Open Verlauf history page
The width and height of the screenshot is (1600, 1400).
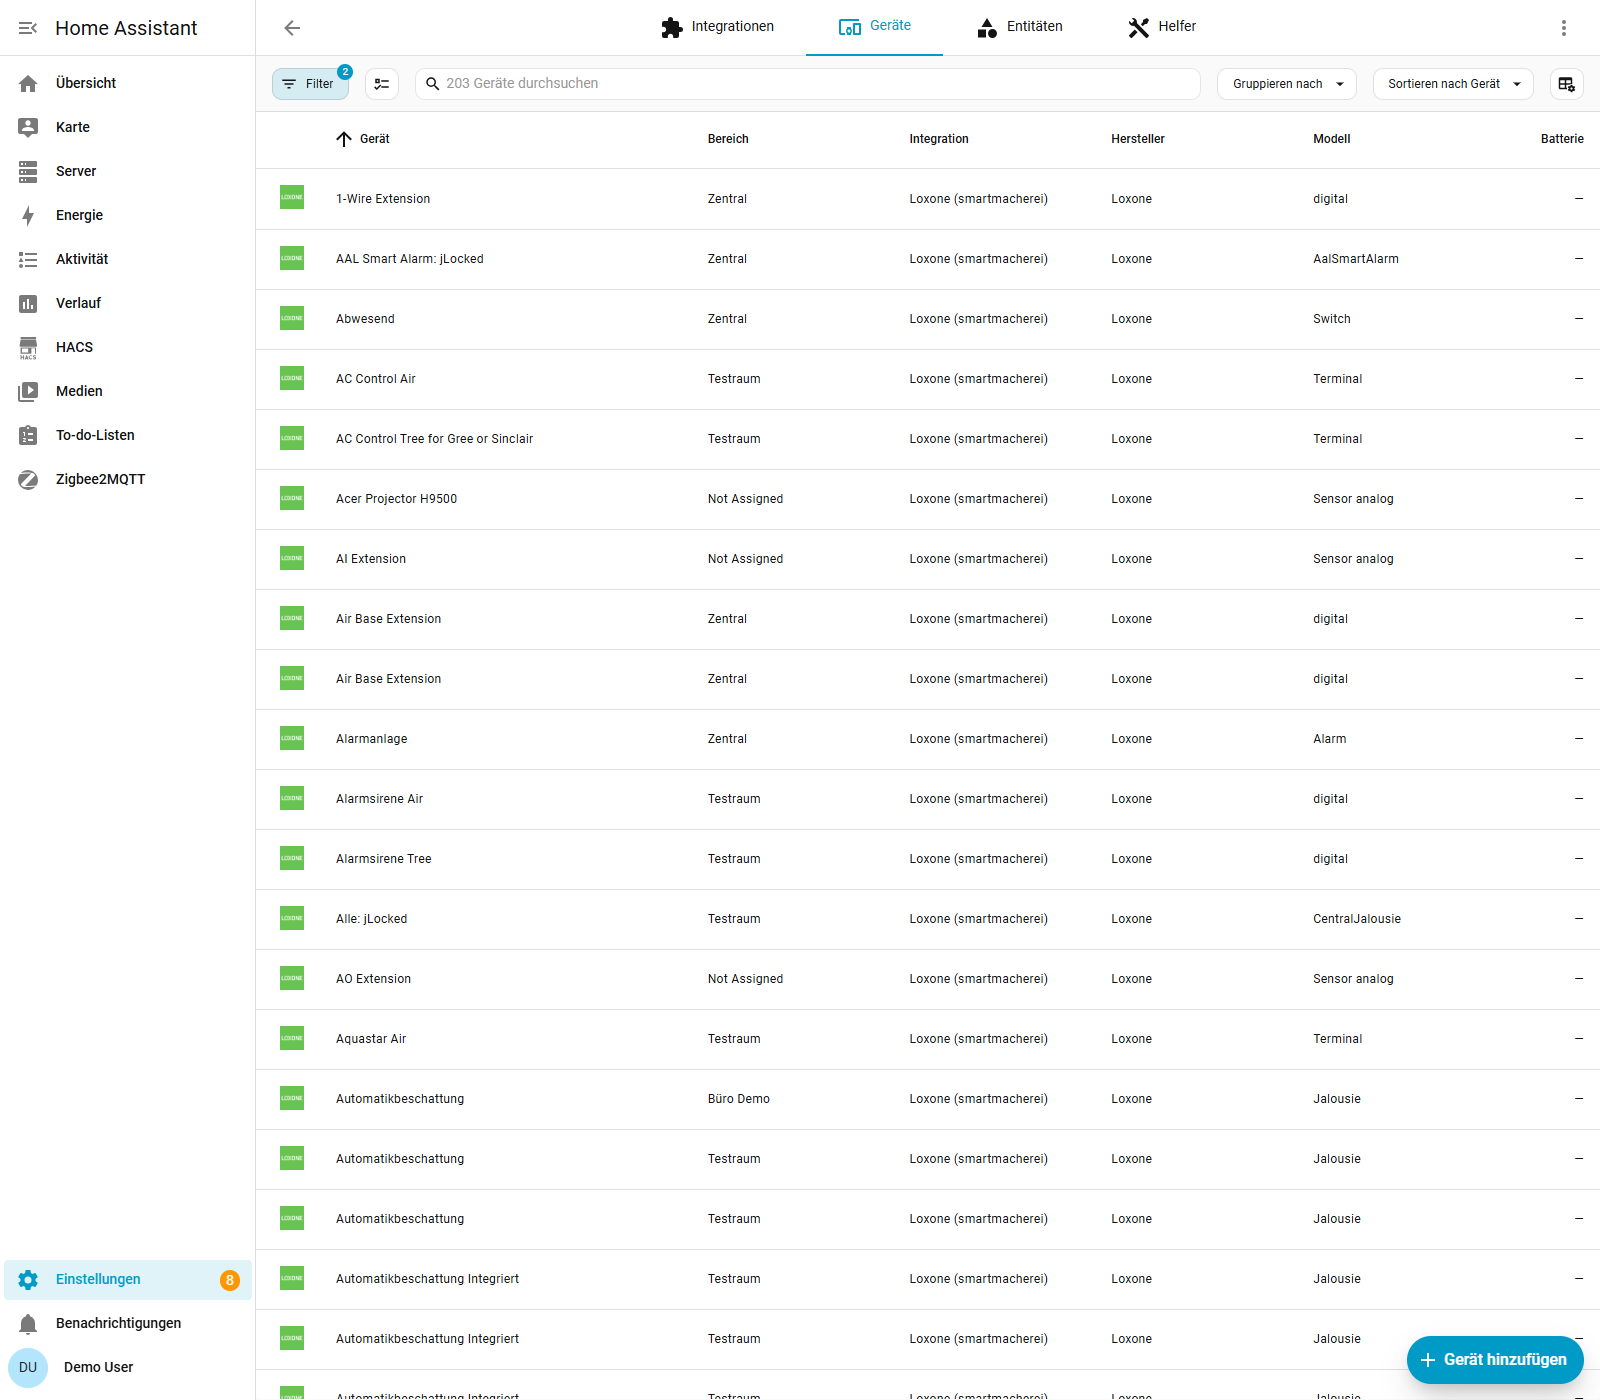point(128,303)
